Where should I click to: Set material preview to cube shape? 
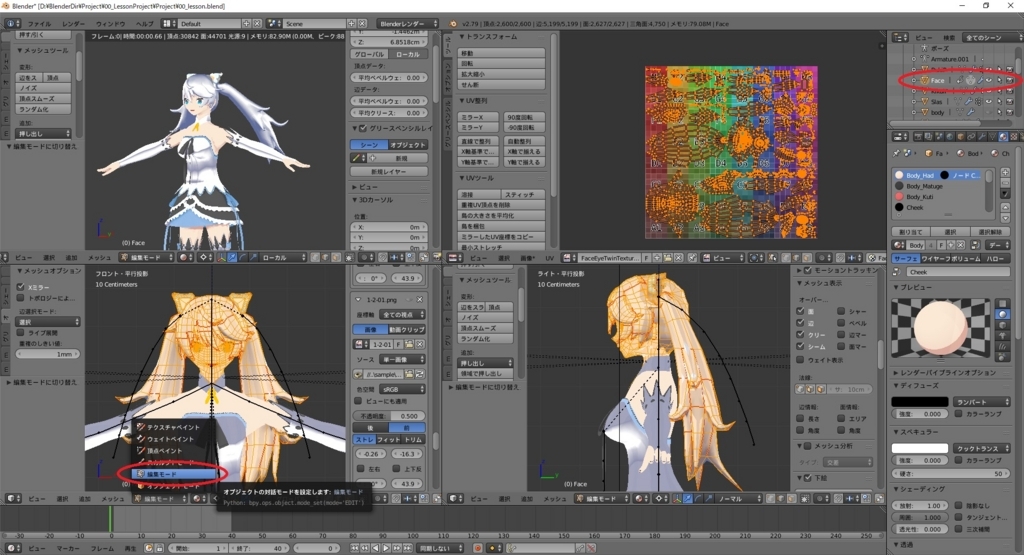click(x=1002, y=325)
